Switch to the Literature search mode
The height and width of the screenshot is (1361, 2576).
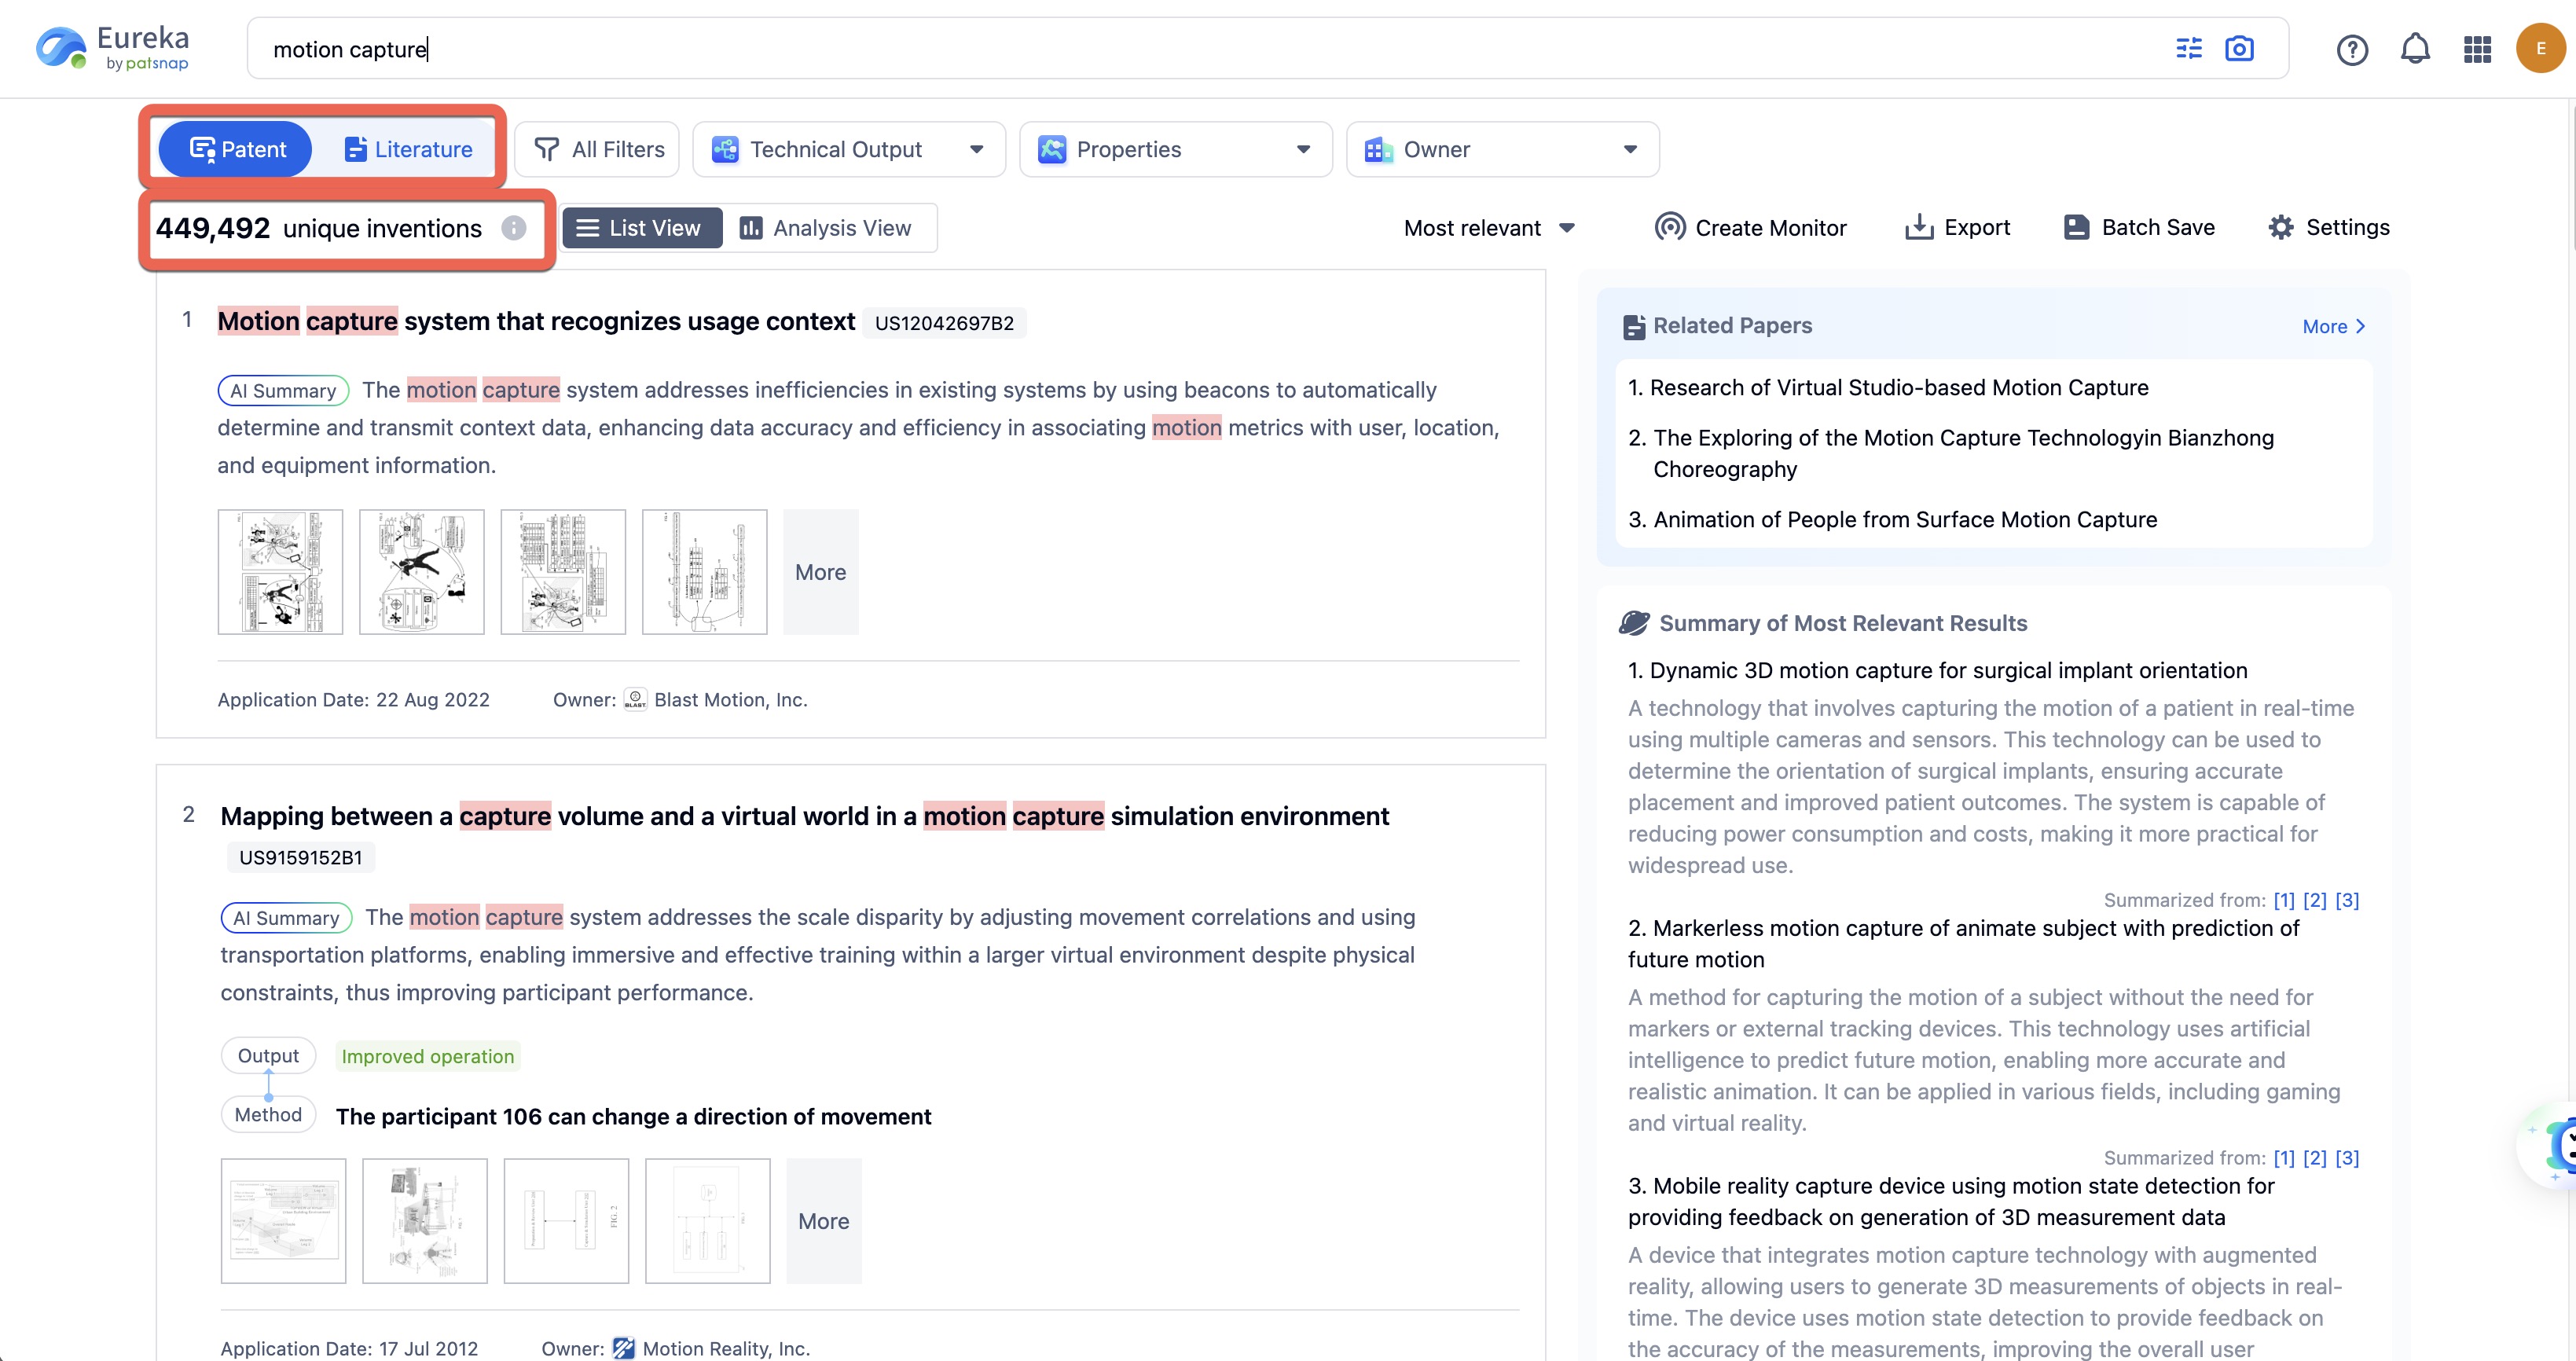point(408,149)
